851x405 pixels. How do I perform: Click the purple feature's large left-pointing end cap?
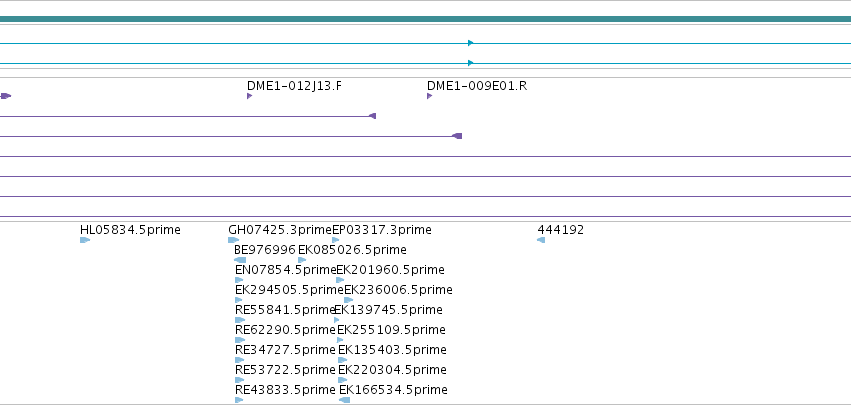457,136
